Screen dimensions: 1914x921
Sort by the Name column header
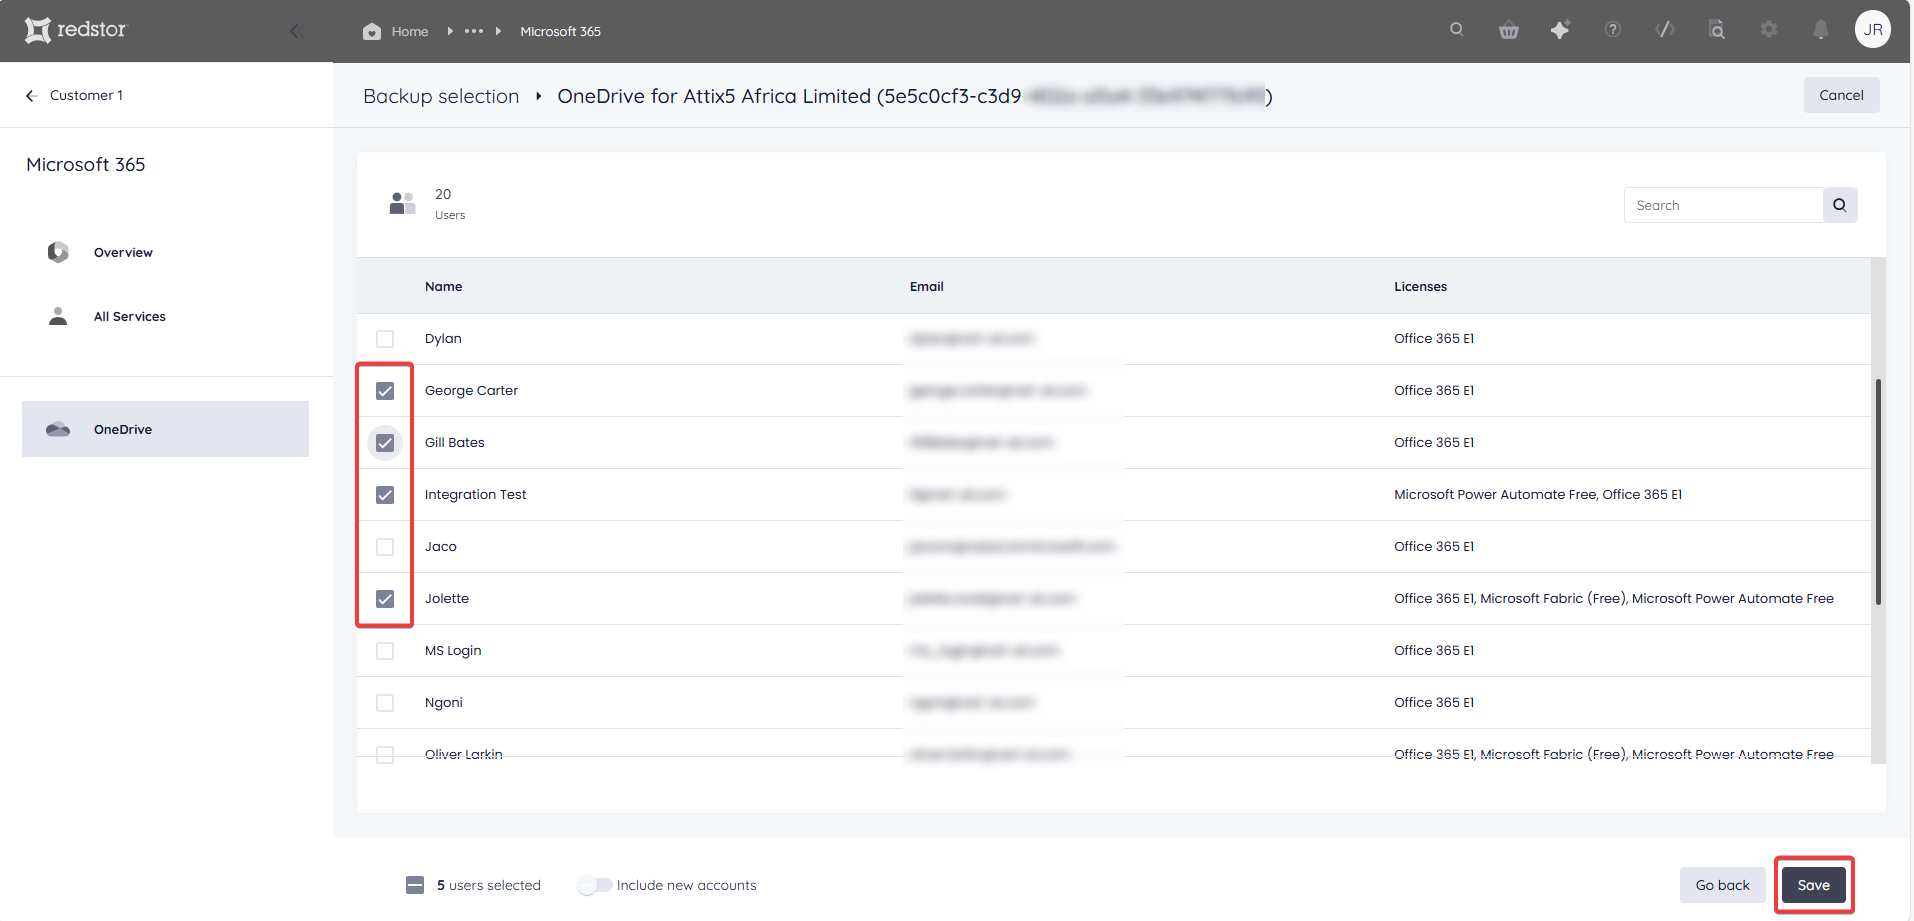click(x=443, y=286)
